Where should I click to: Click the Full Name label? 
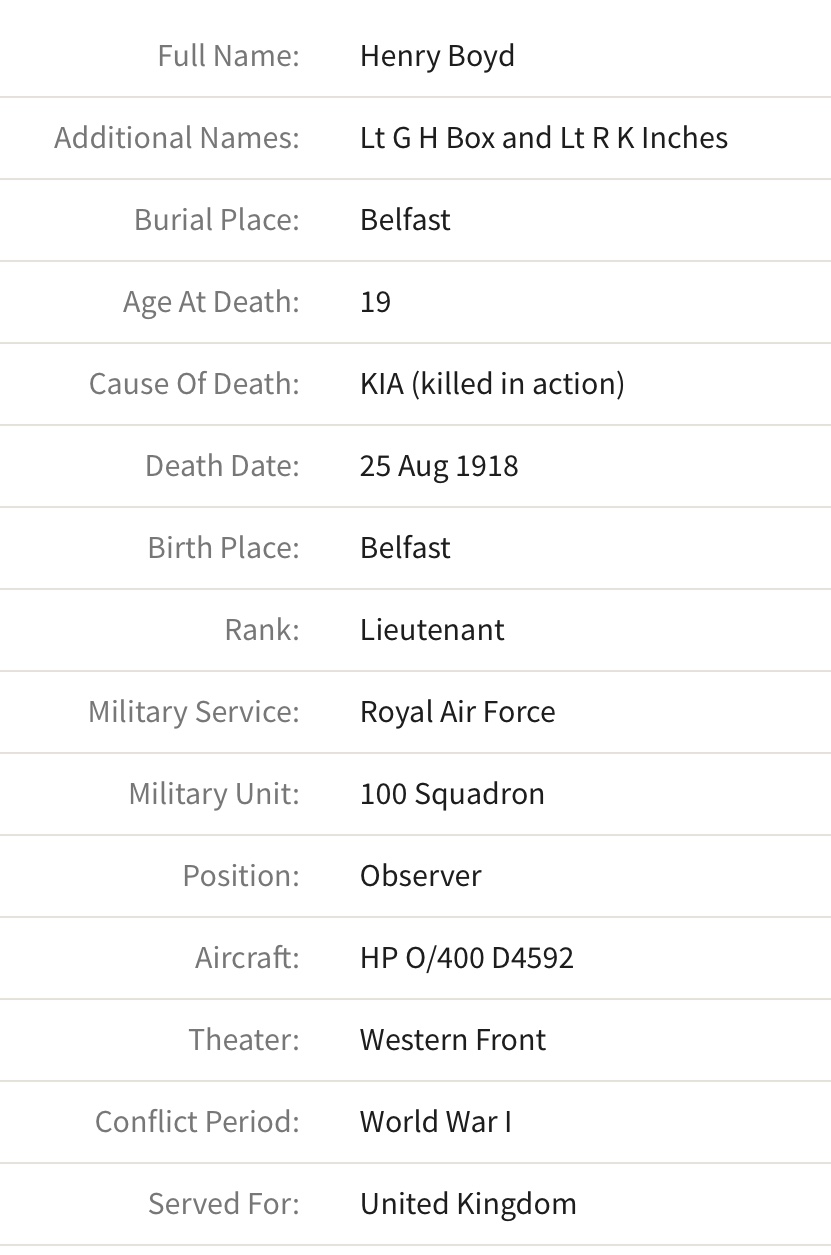tap(228, 56)
